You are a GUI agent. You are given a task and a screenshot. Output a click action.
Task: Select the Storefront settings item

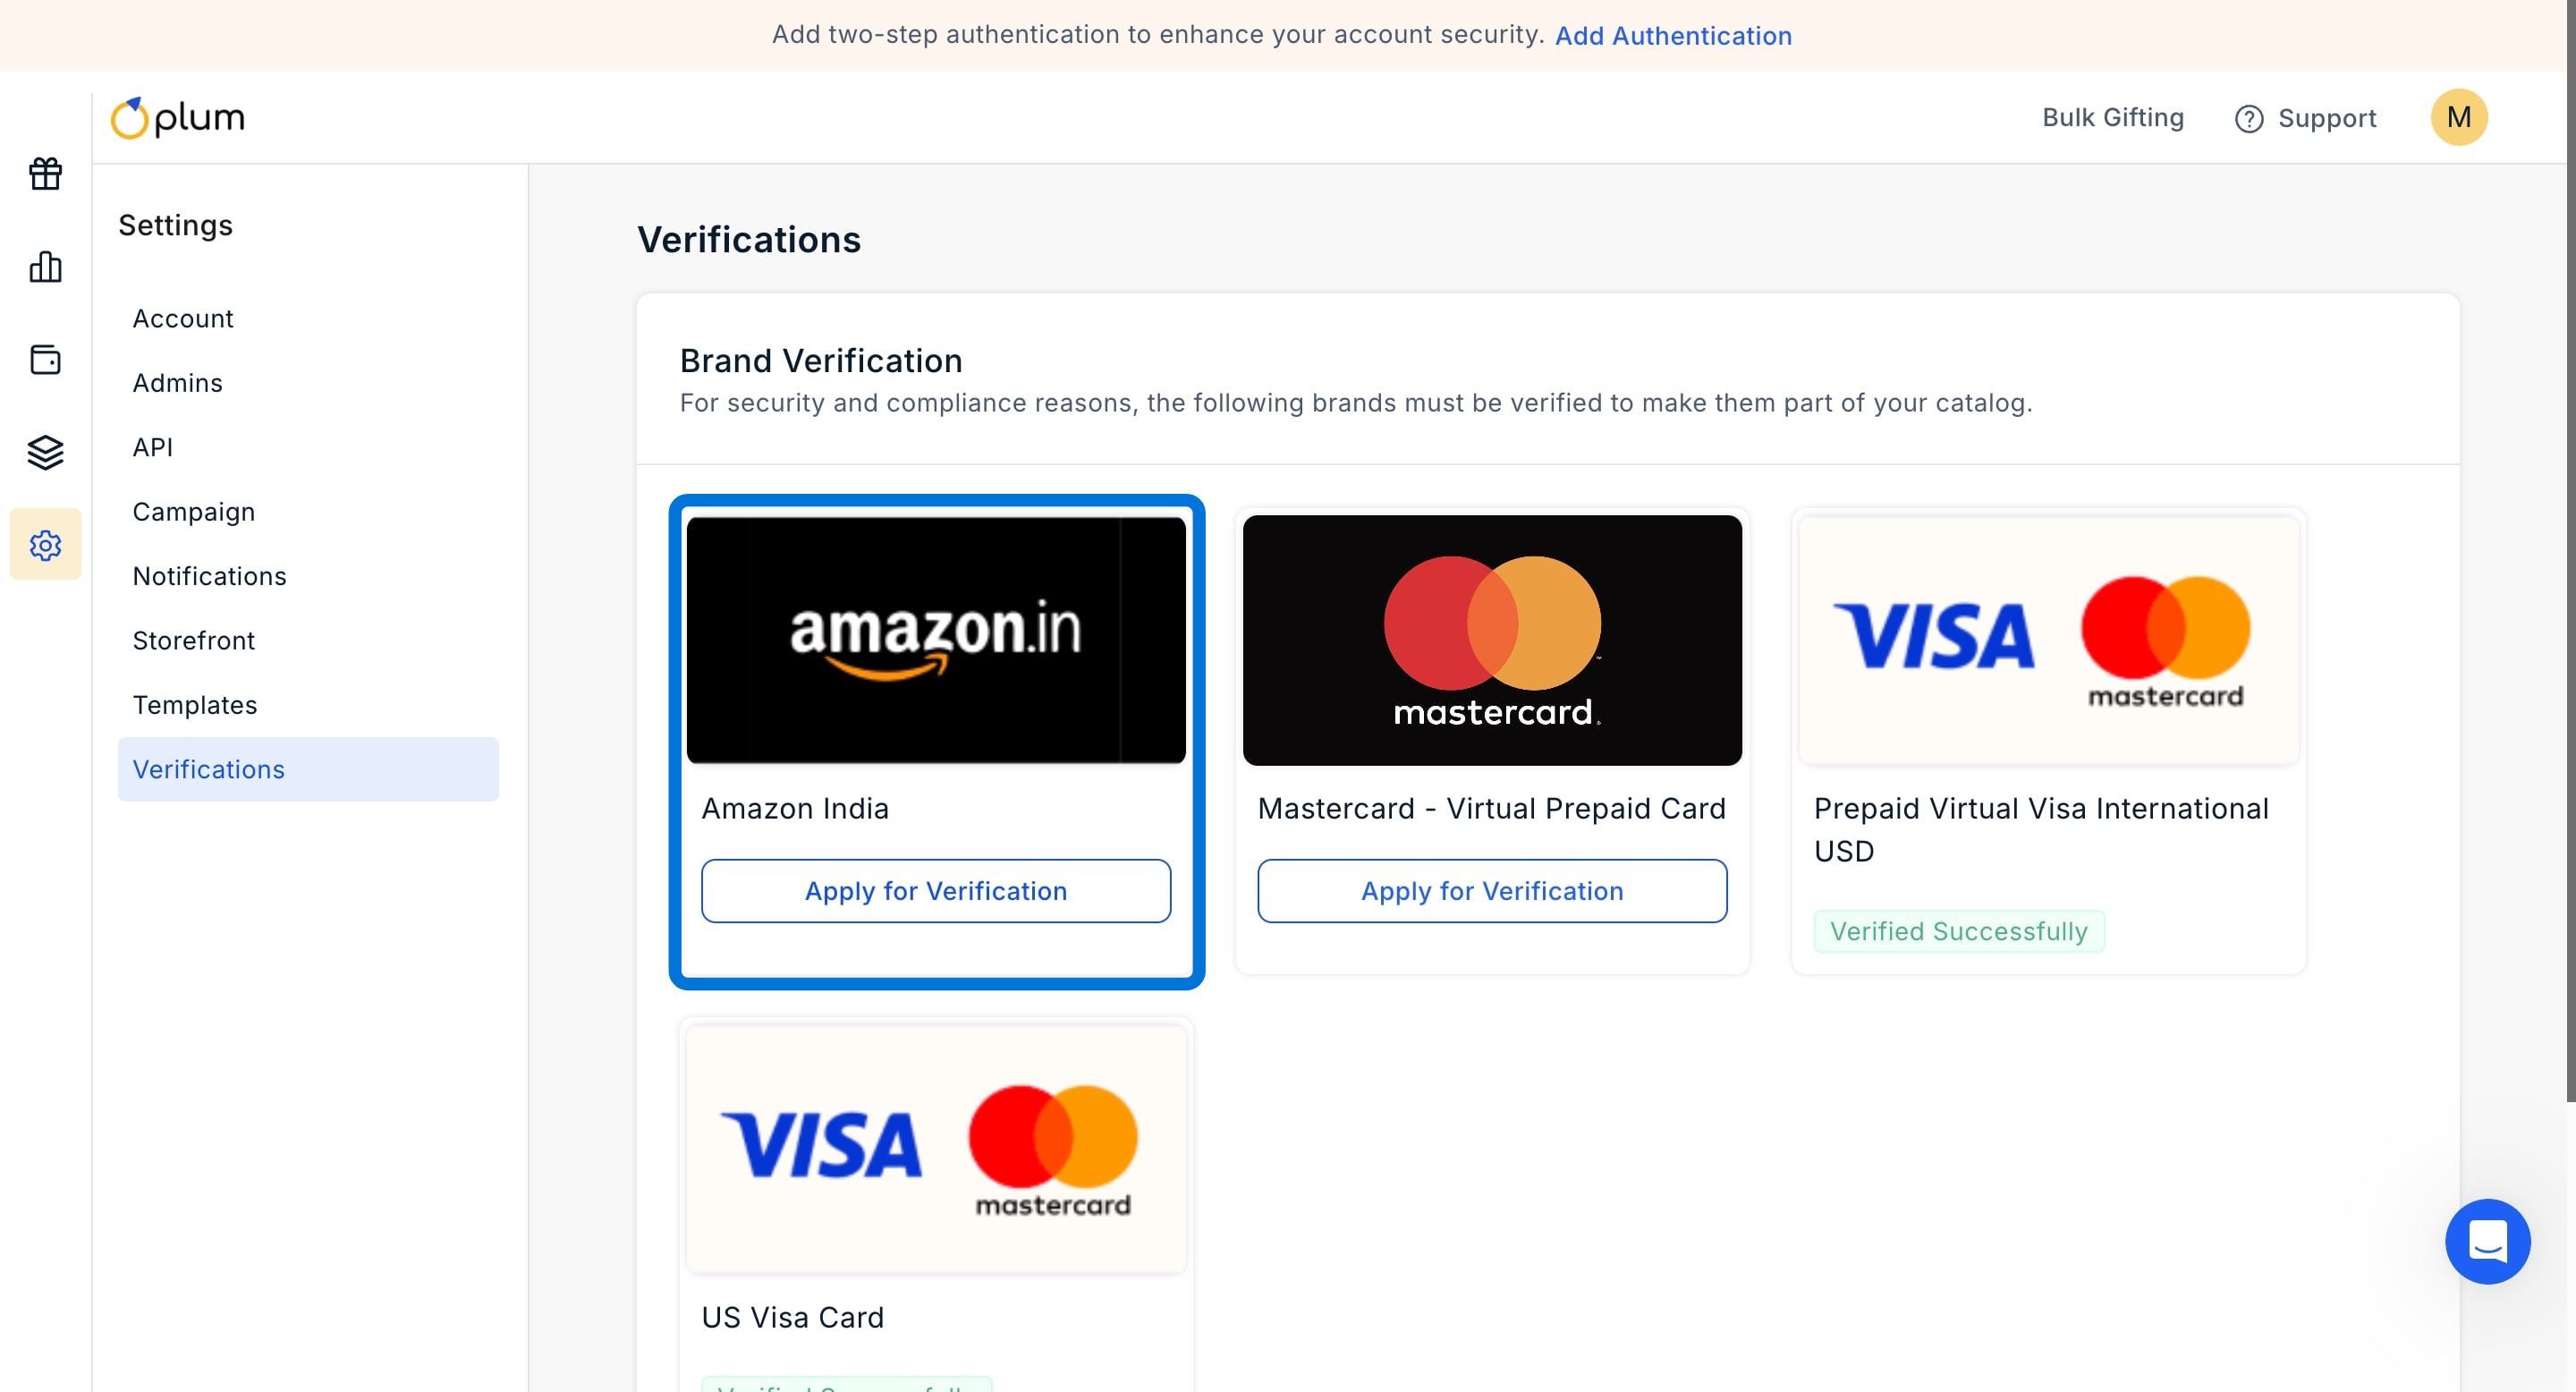[194, 640]
